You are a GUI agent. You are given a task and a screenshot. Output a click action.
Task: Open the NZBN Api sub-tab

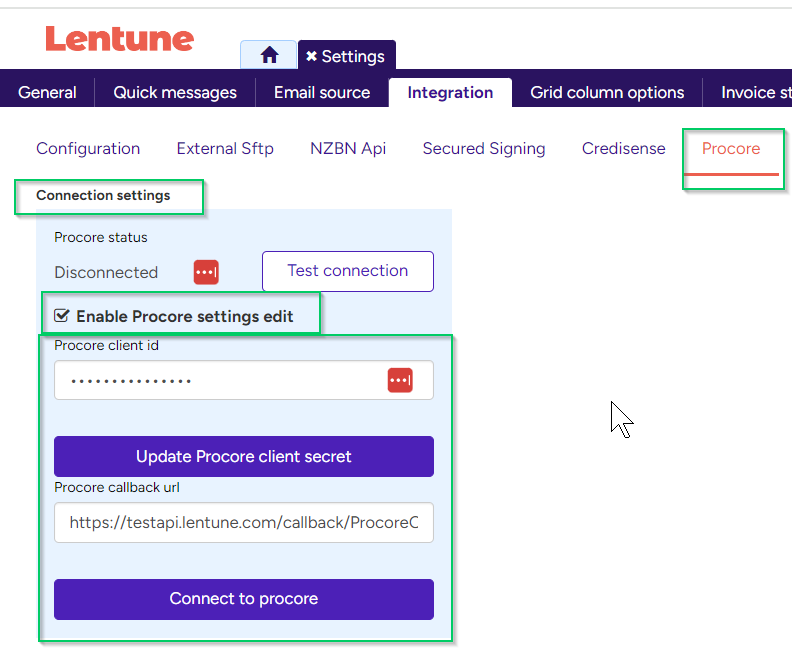click(348, 149)
